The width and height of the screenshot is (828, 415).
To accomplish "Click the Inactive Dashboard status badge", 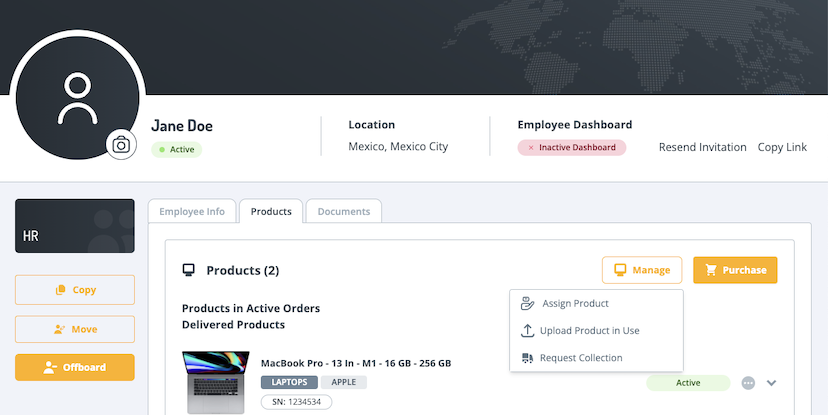I will pyautogui.click(x=572, y=148).
